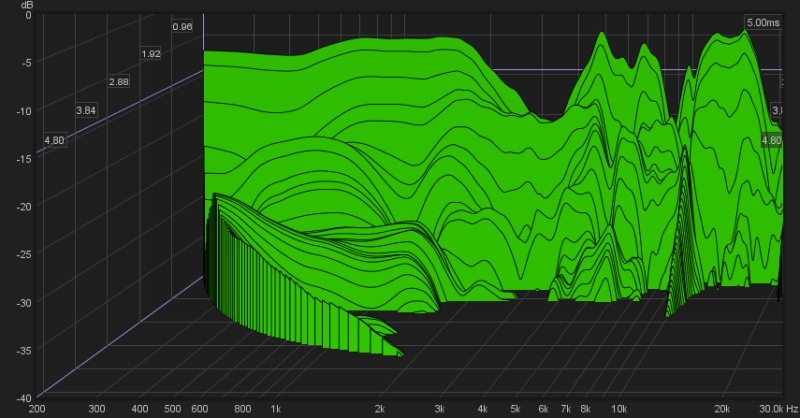Click the dB unit label on the vertical axis
Screen dimensions: 800x418
[x=27, y=5]
